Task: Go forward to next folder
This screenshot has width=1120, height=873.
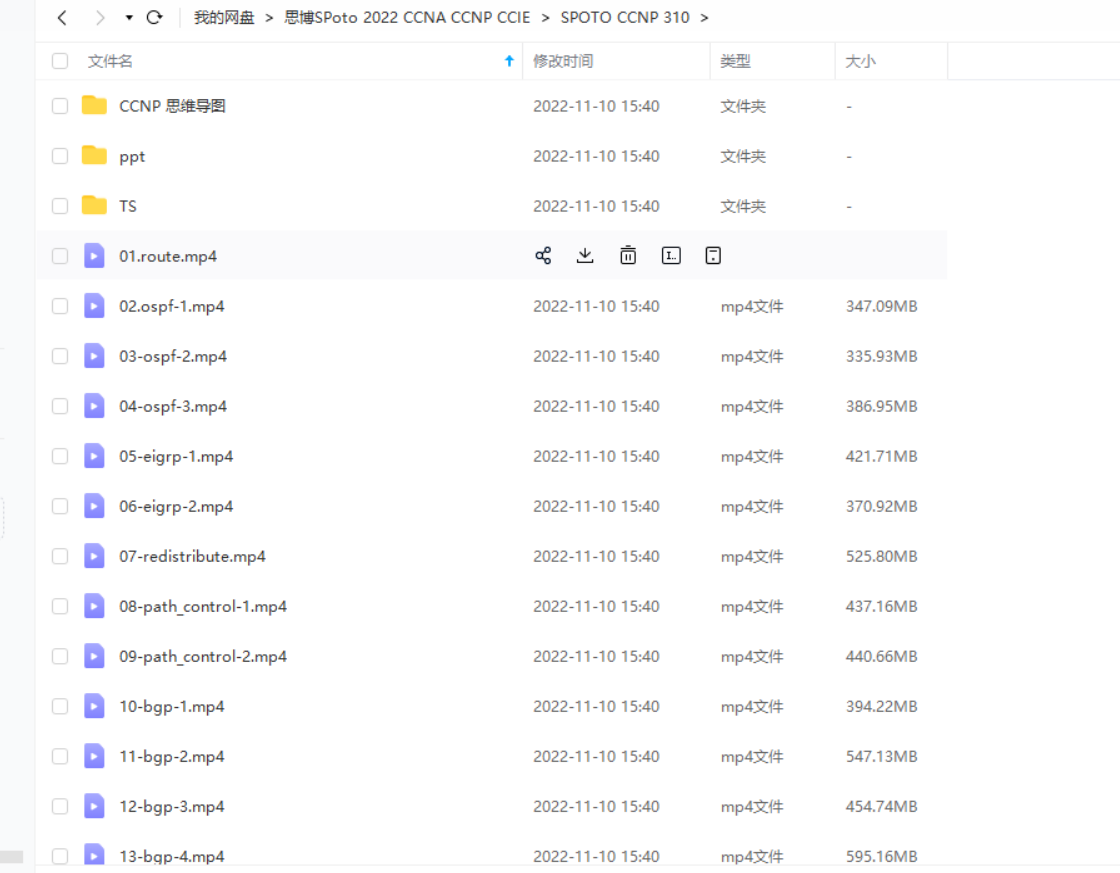Action: coord(100,18)
